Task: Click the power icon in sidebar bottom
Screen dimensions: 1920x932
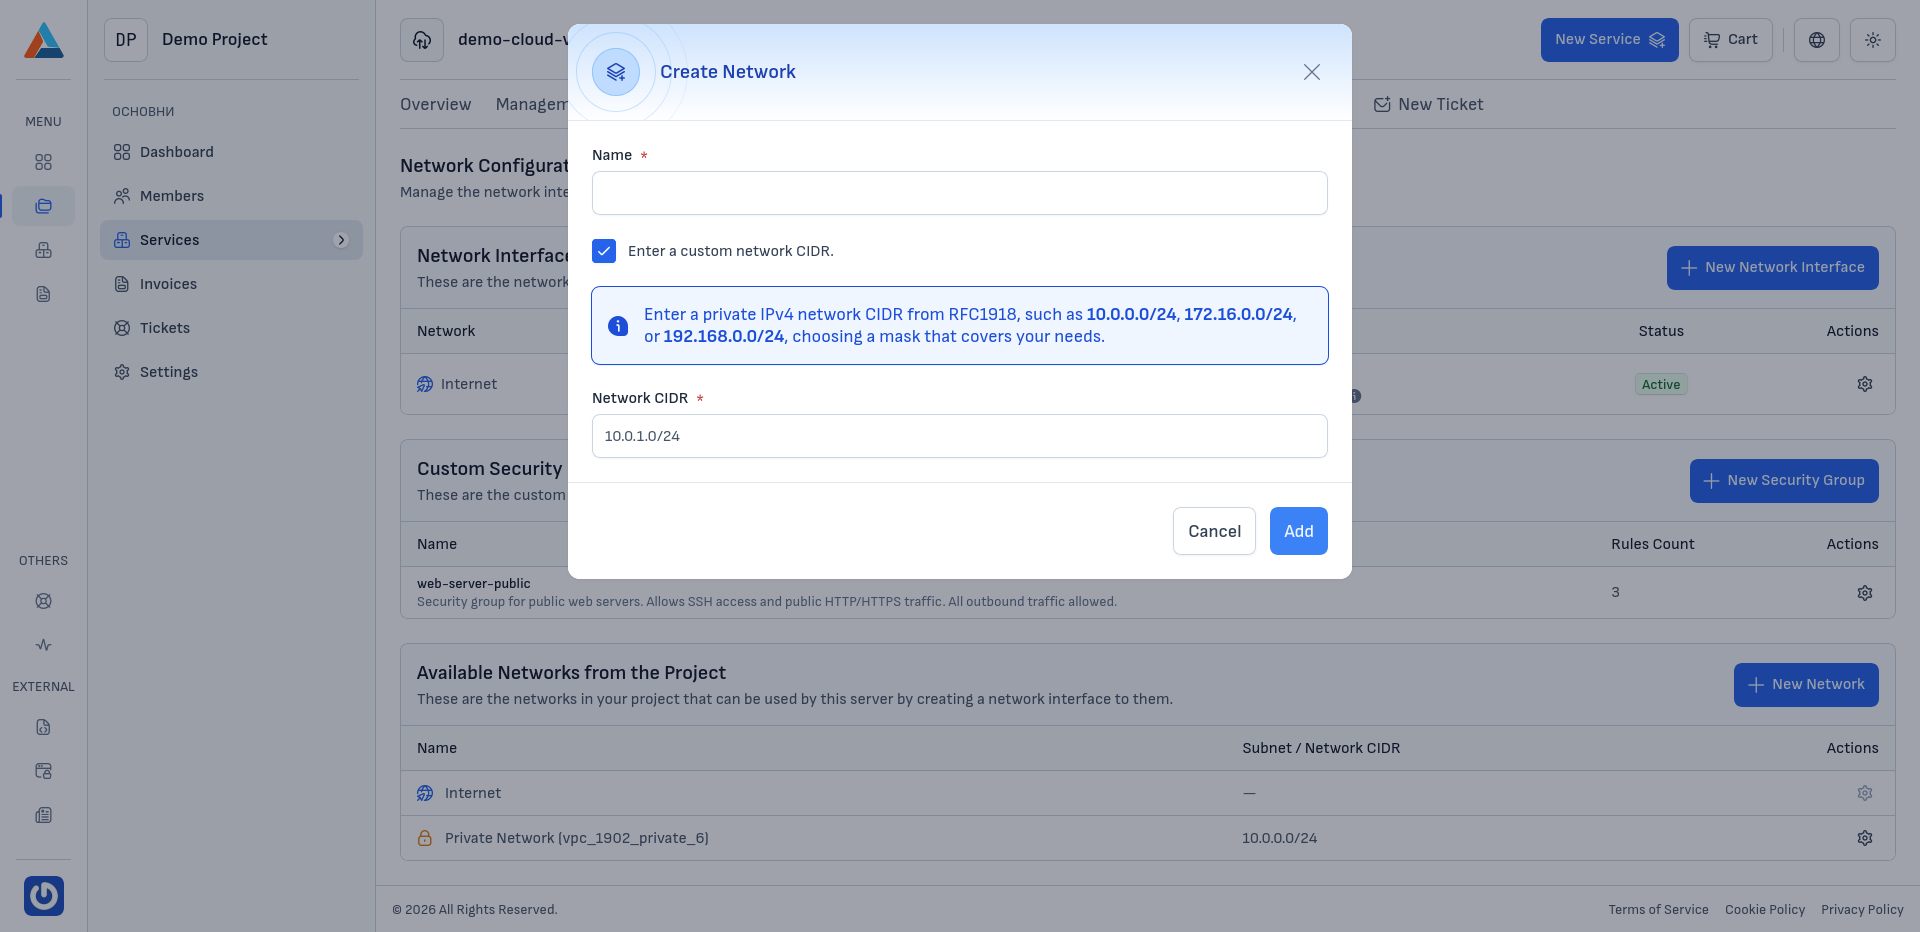Action: (x=44, y=895)
